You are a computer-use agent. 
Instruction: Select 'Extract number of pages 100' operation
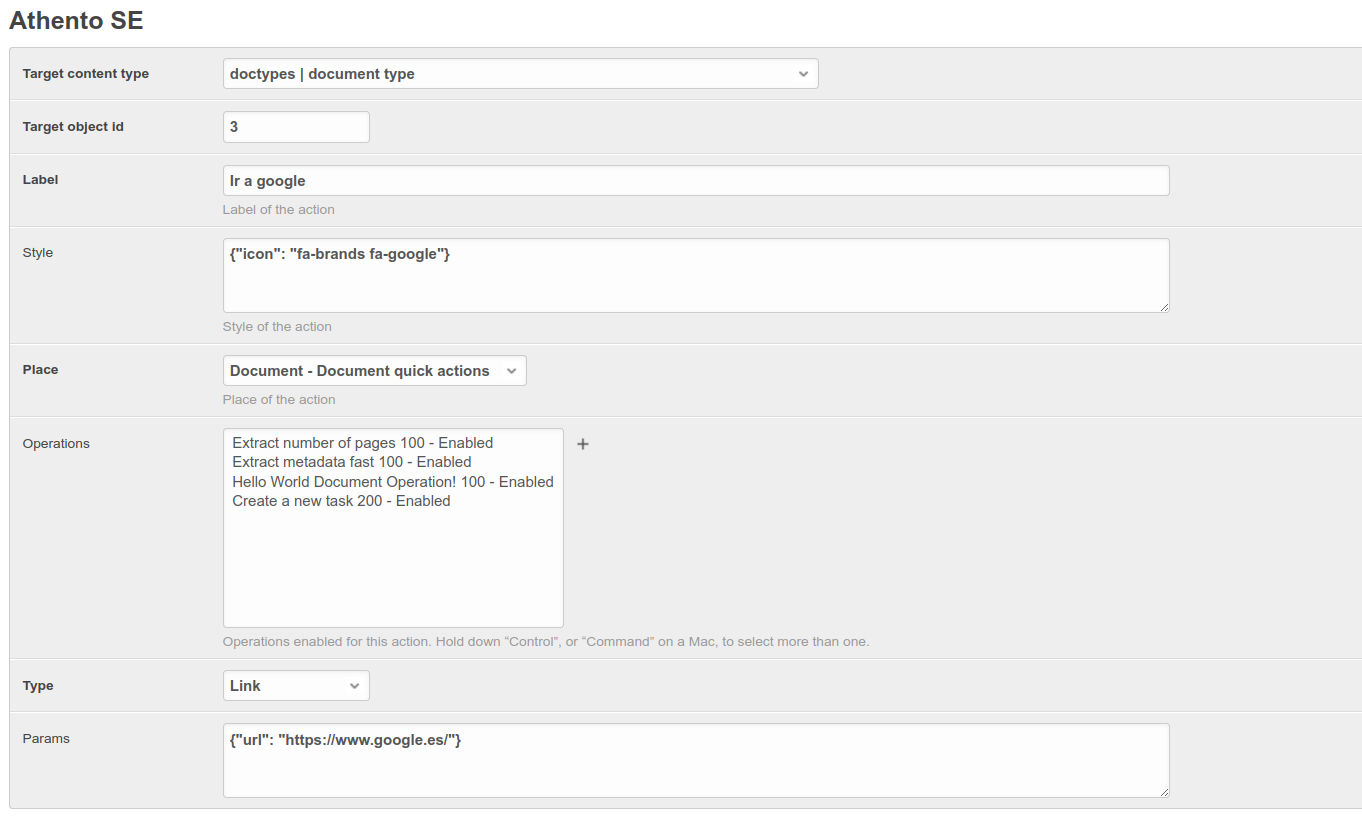362,443
